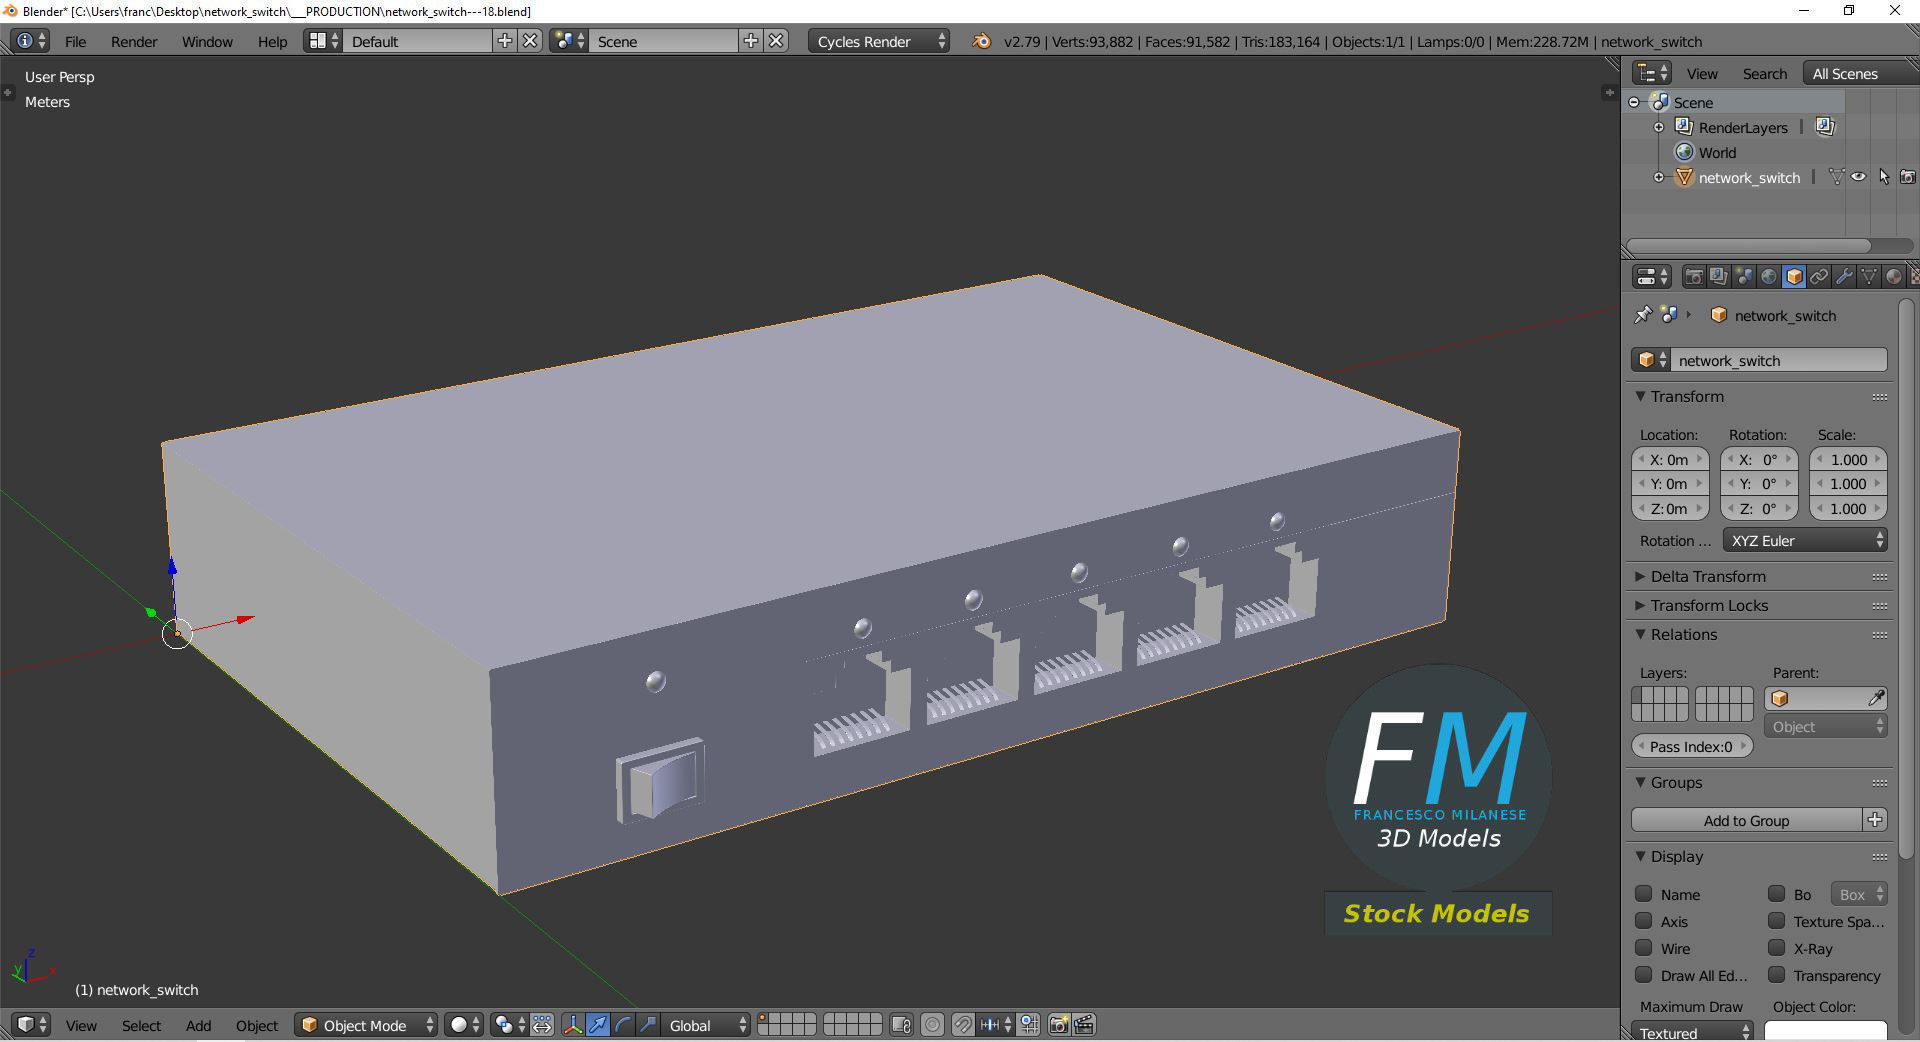1920x1042 pixels.
Task: Open the Material properties tab (sphere icon)
Action: (x=1894, y=277)
